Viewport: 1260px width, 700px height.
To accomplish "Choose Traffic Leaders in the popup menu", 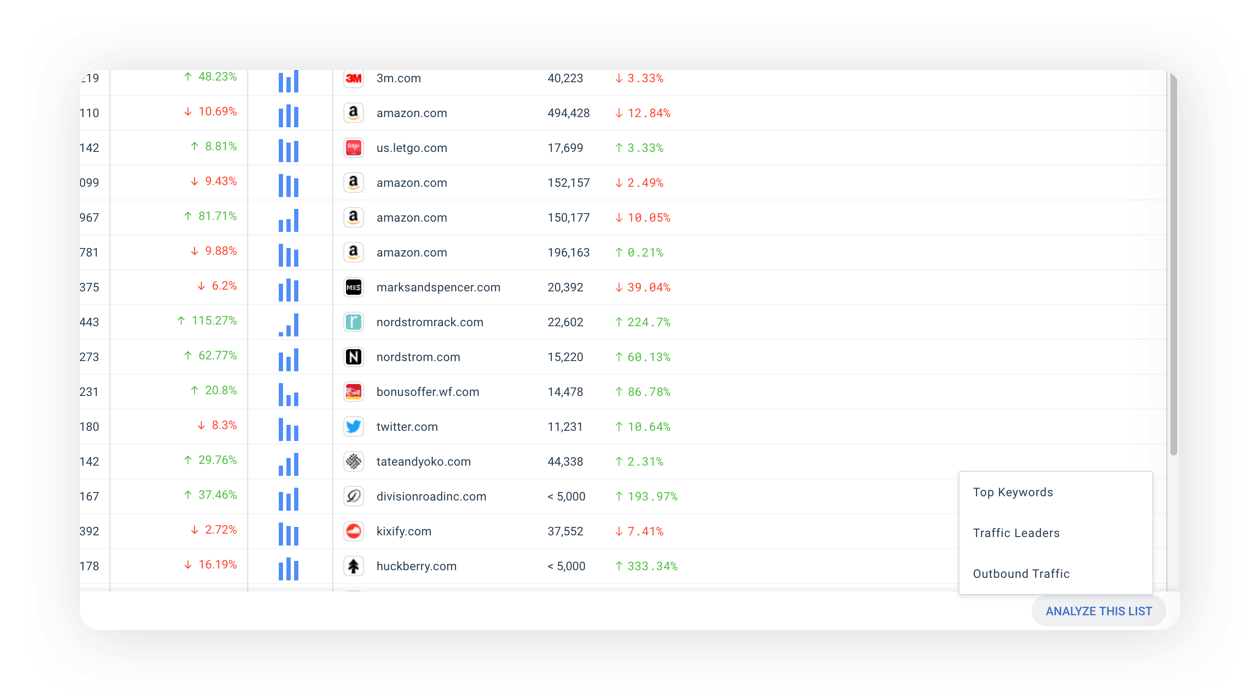I will 1016,533.
